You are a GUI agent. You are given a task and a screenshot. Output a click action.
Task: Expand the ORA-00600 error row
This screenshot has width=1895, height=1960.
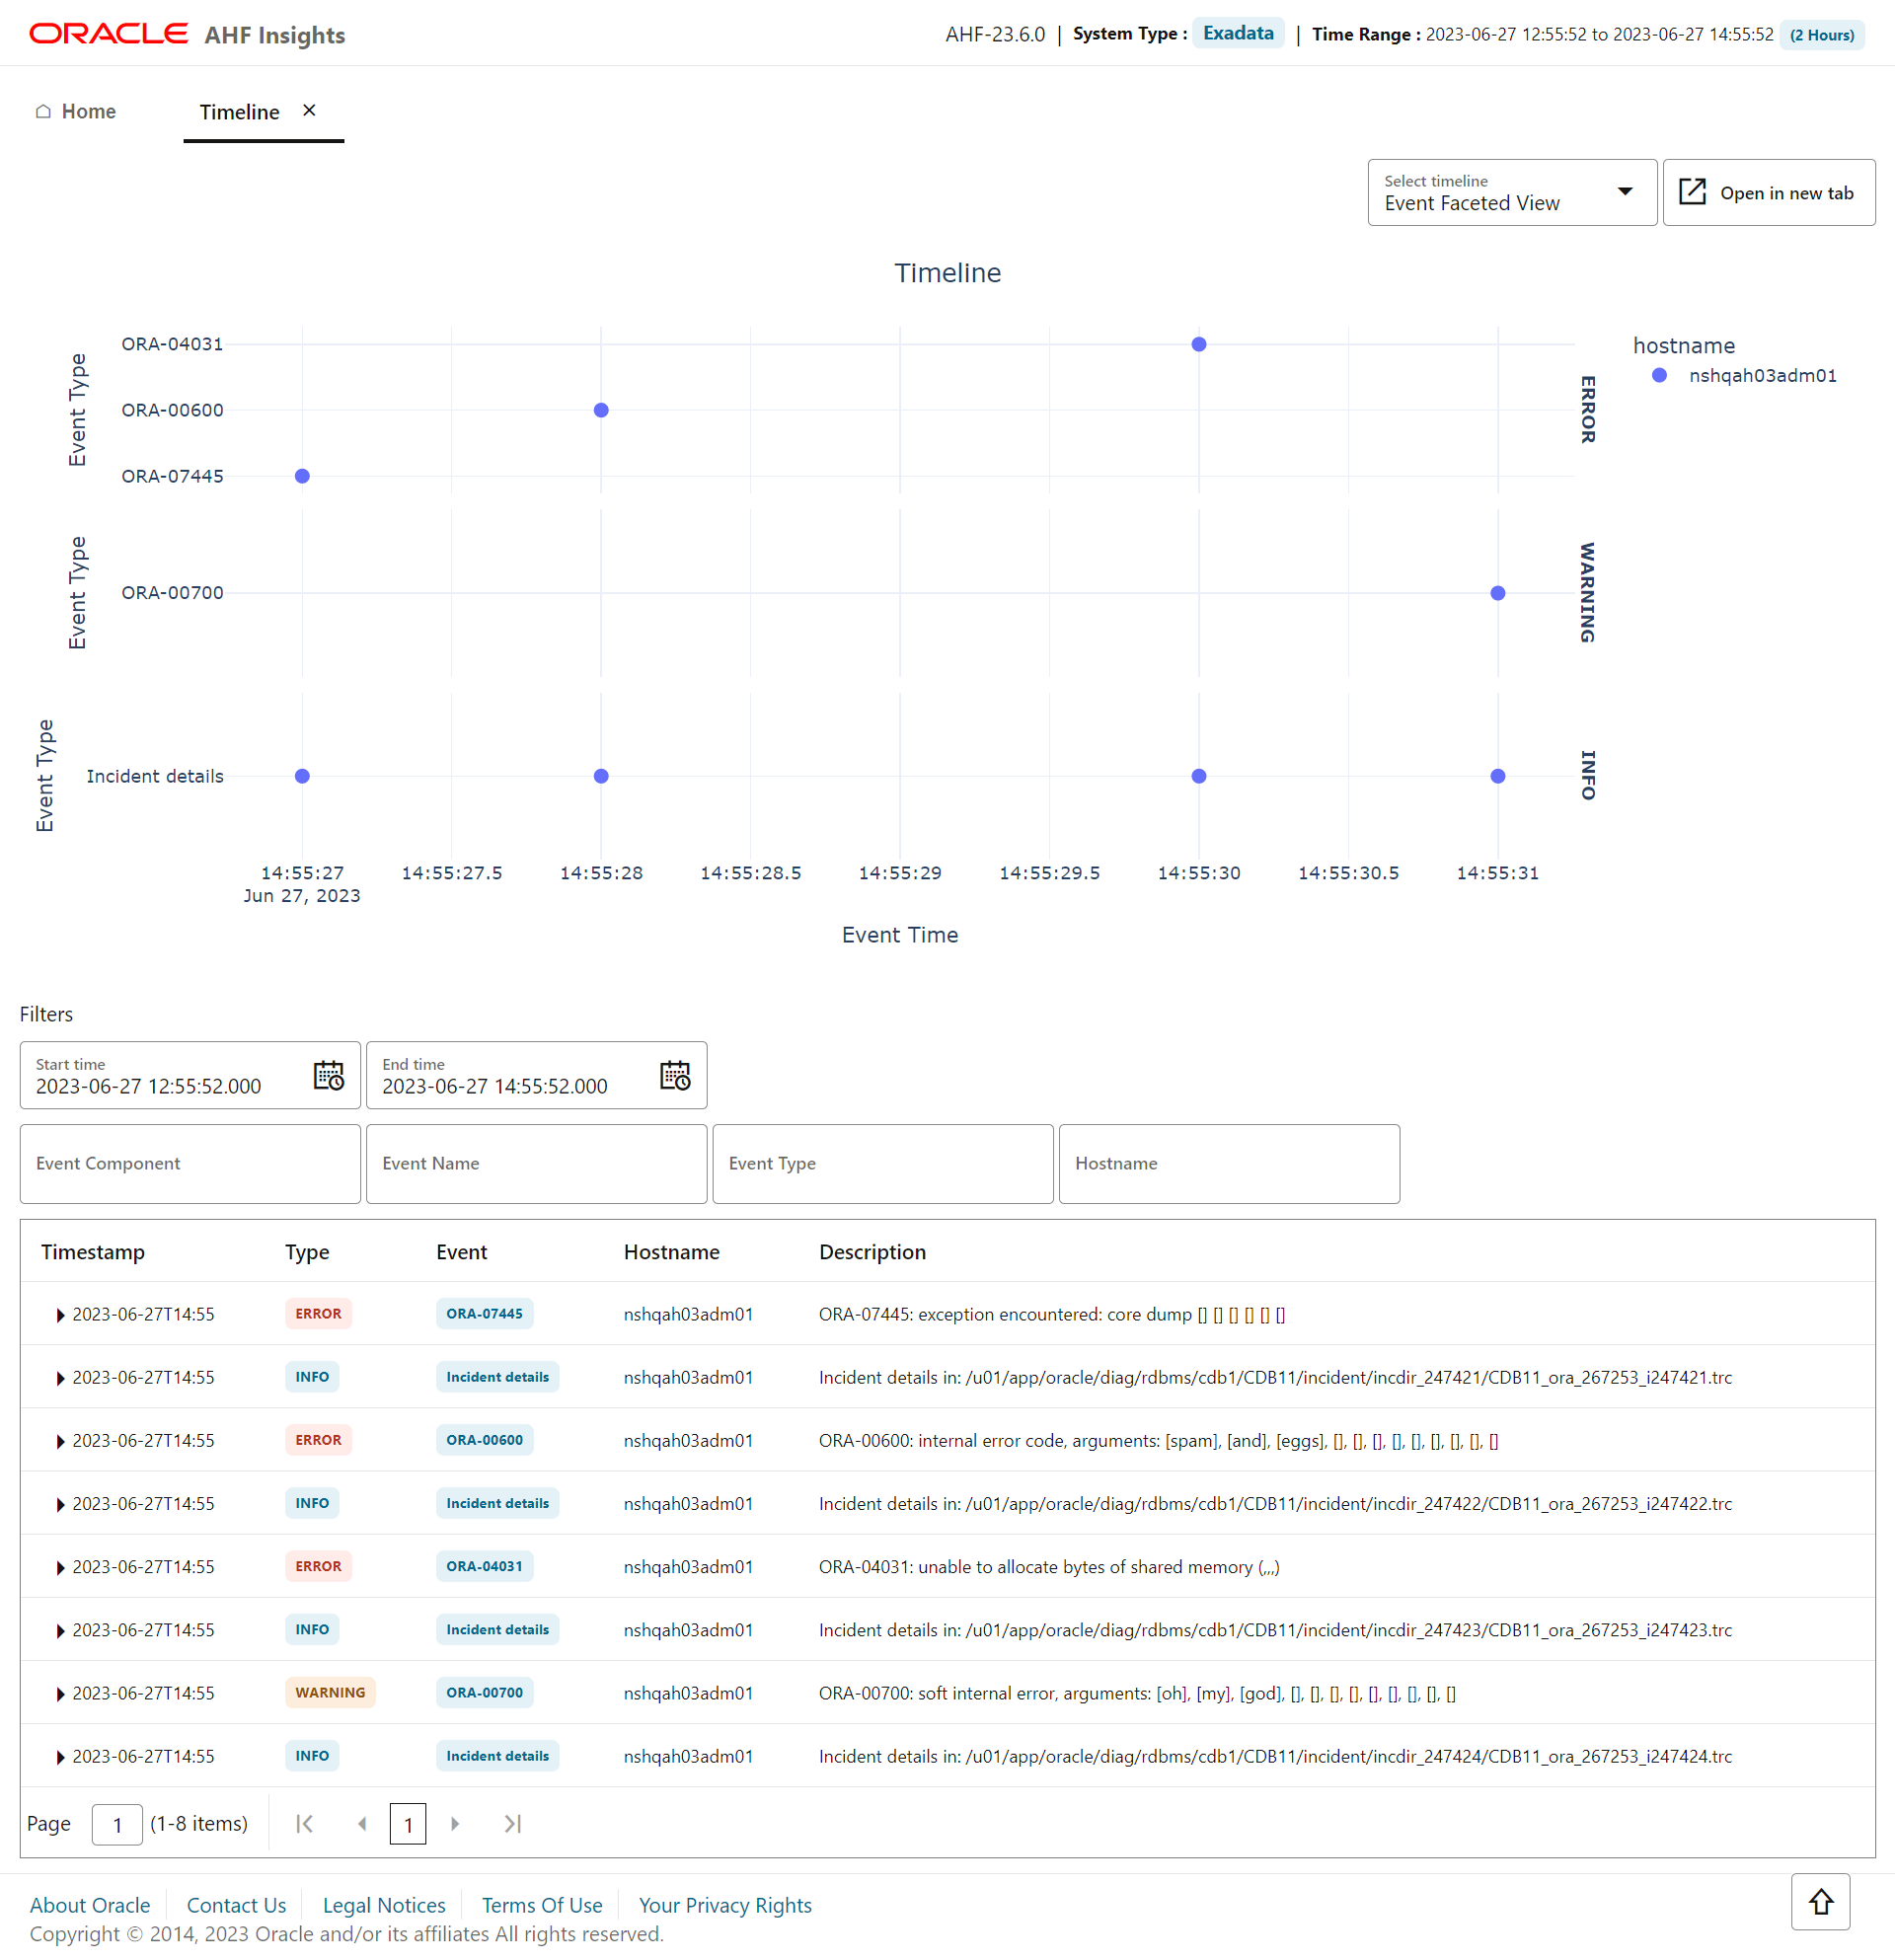tap(60, 1441)
